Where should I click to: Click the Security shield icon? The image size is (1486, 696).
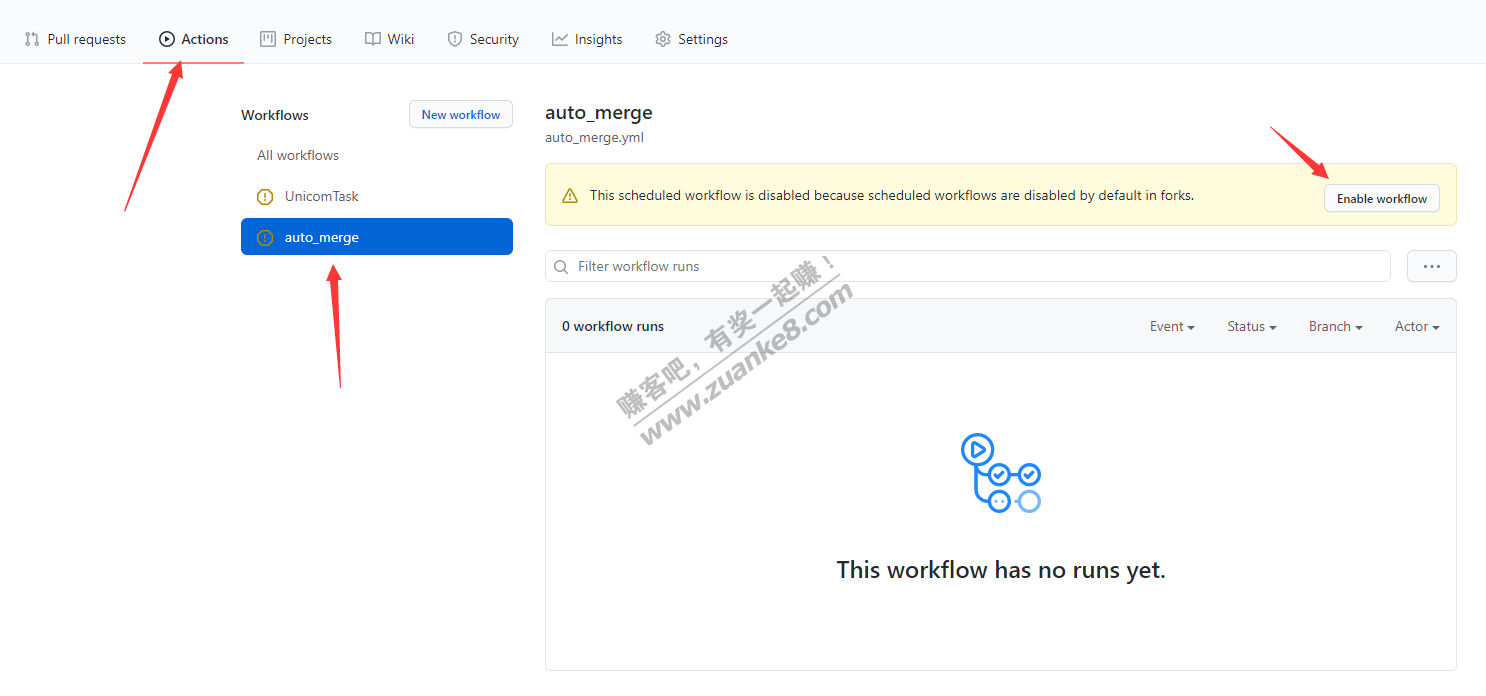point(455,39)
